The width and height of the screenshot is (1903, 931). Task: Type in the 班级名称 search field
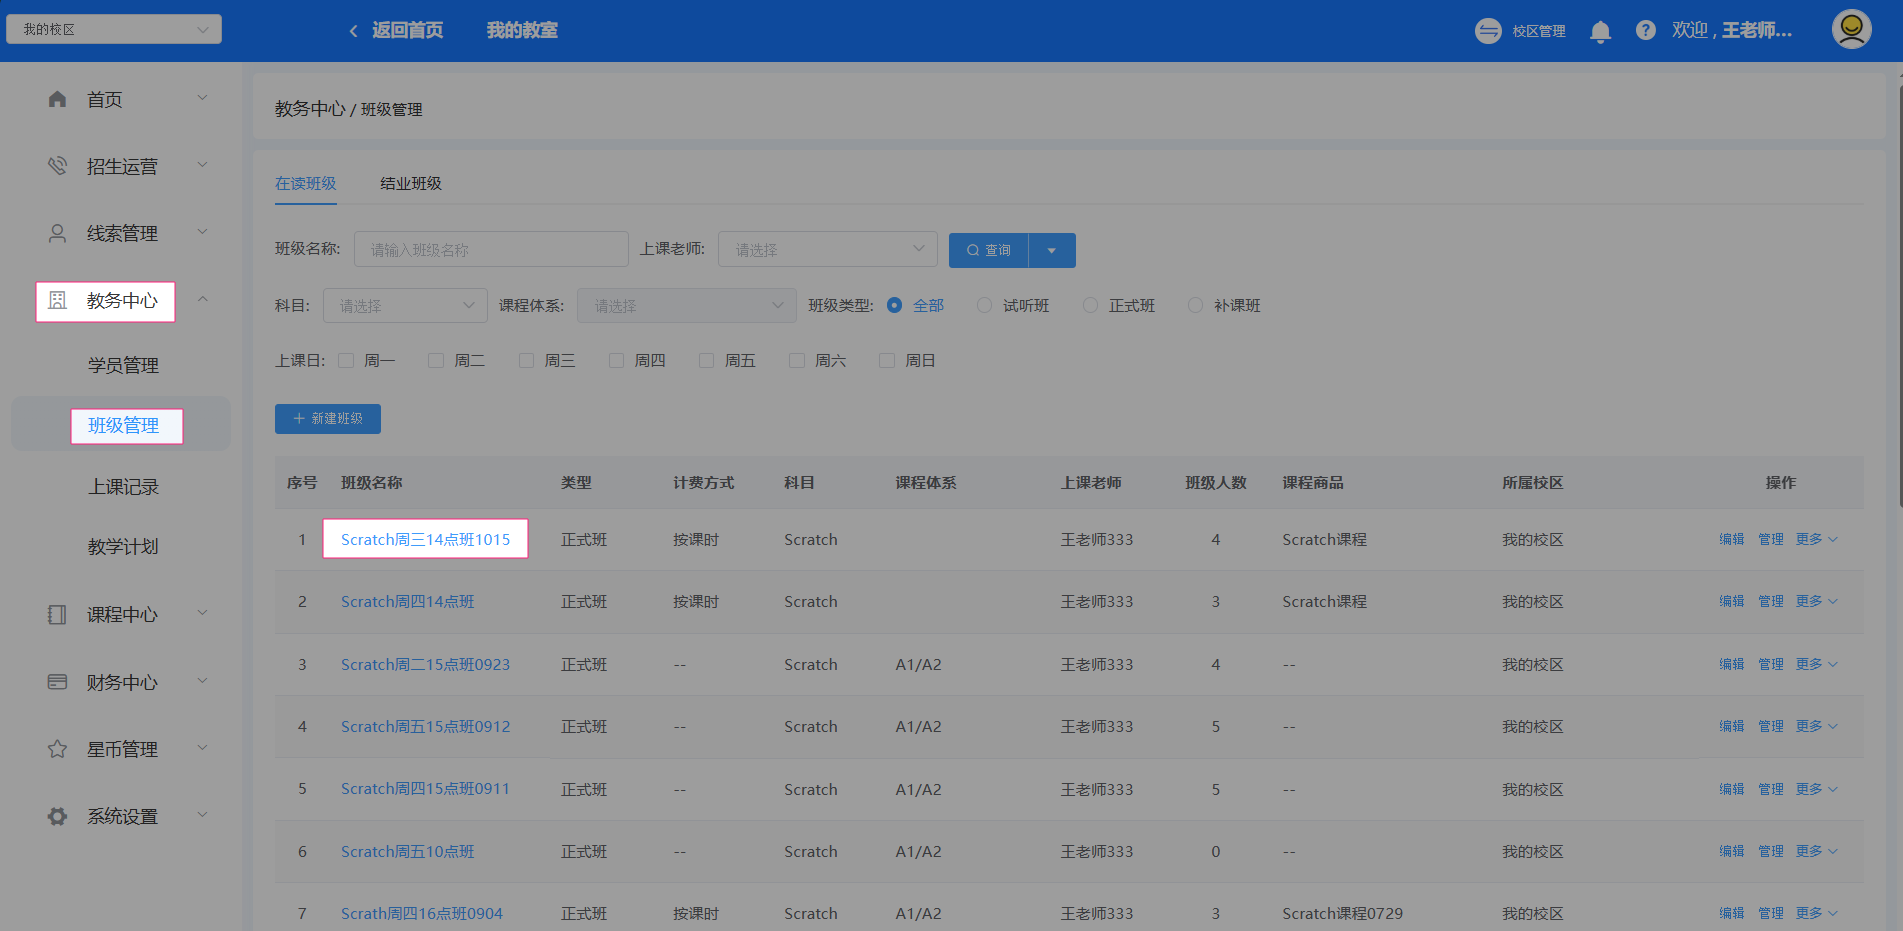490,249
